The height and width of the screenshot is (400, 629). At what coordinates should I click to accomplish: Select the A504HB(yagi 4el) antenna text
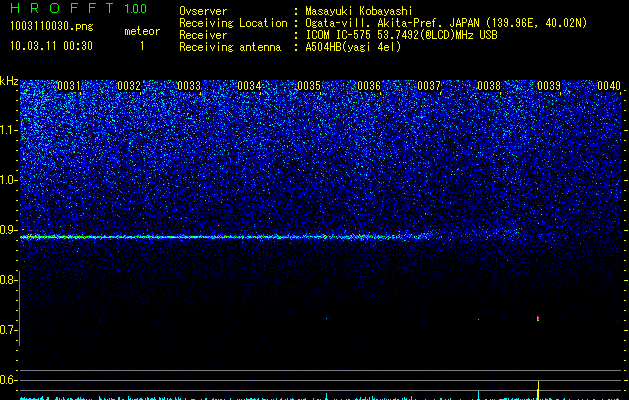[353, 47]
